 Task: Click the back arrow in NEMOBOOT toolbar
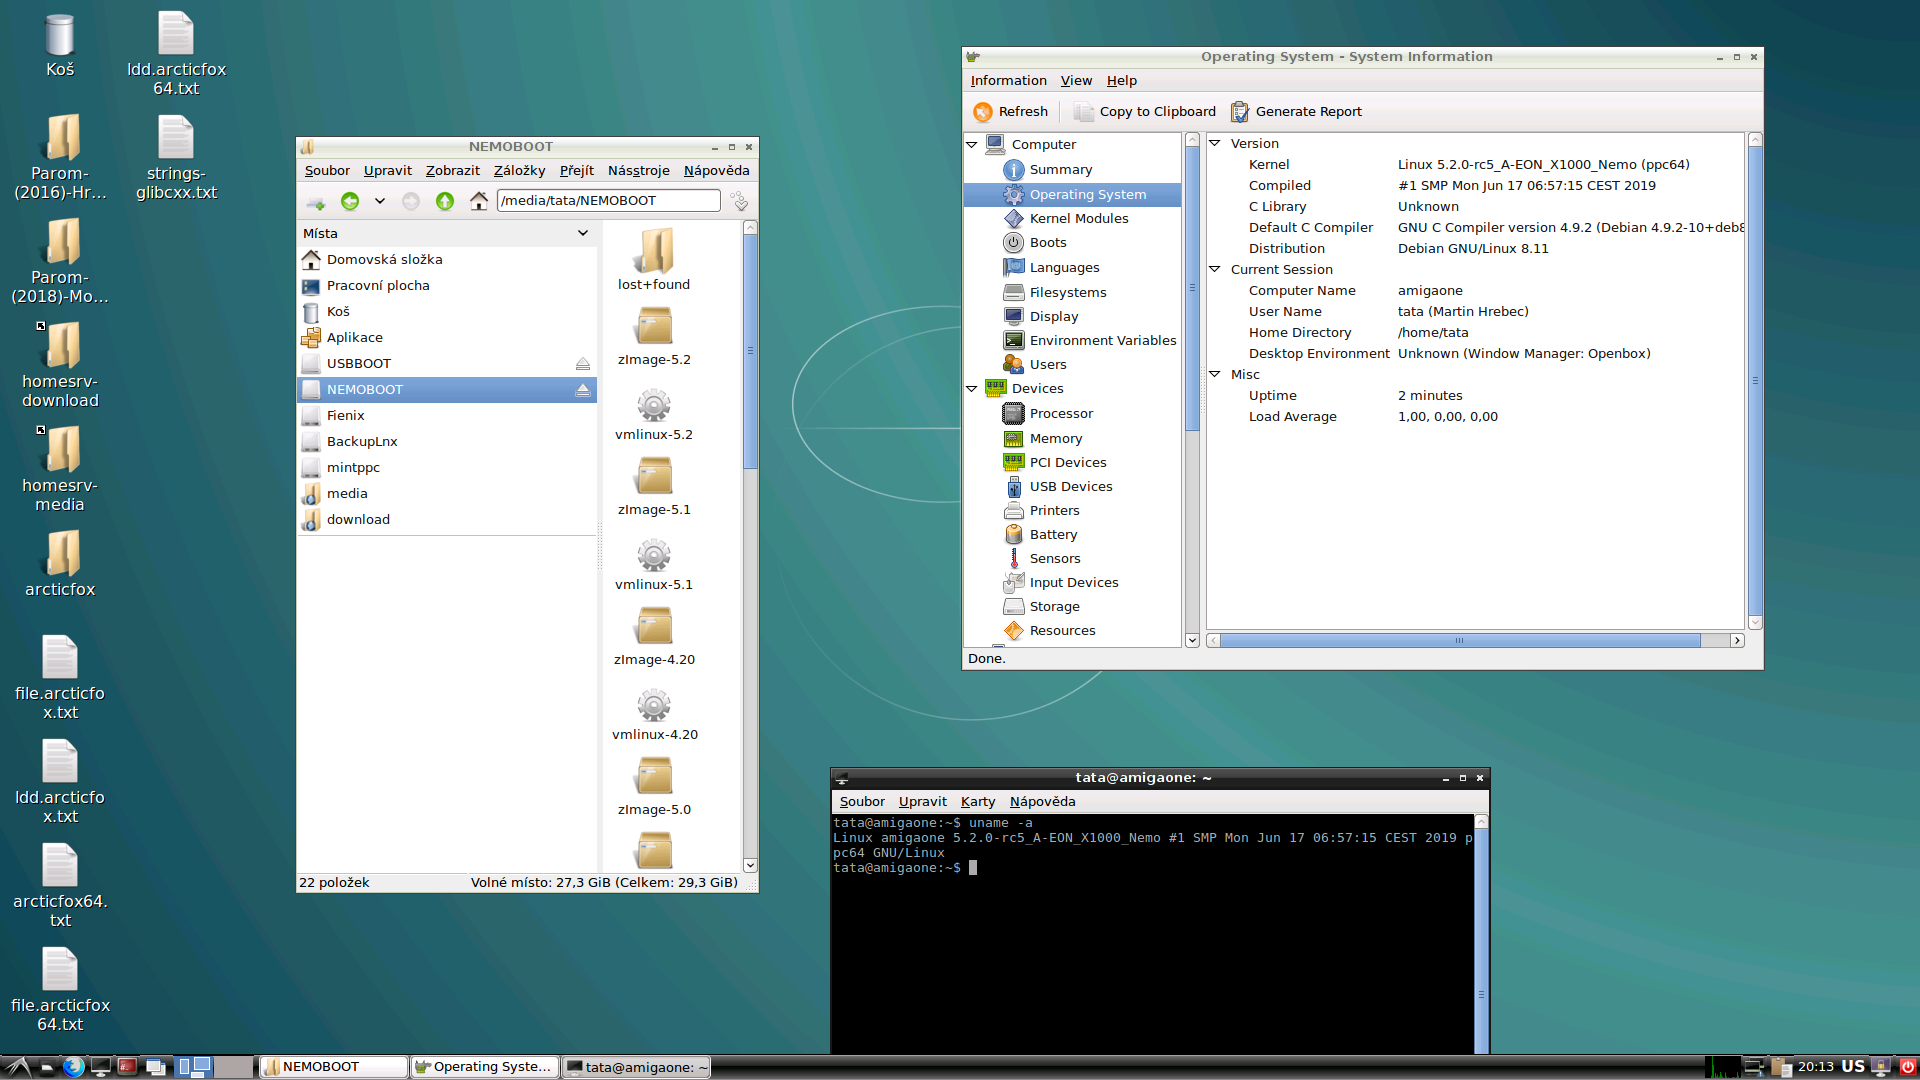click(x=350, y=201)
